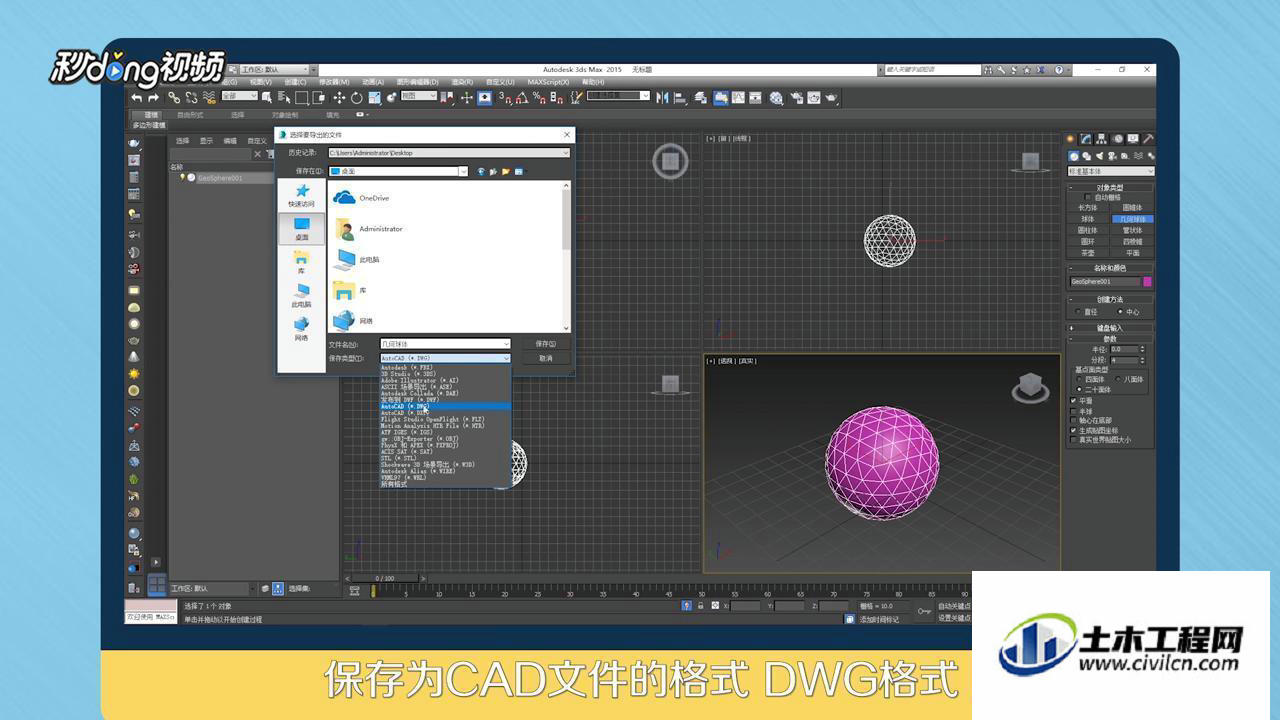Click the Sphere (球体) primitive button

click(1088, 218)
